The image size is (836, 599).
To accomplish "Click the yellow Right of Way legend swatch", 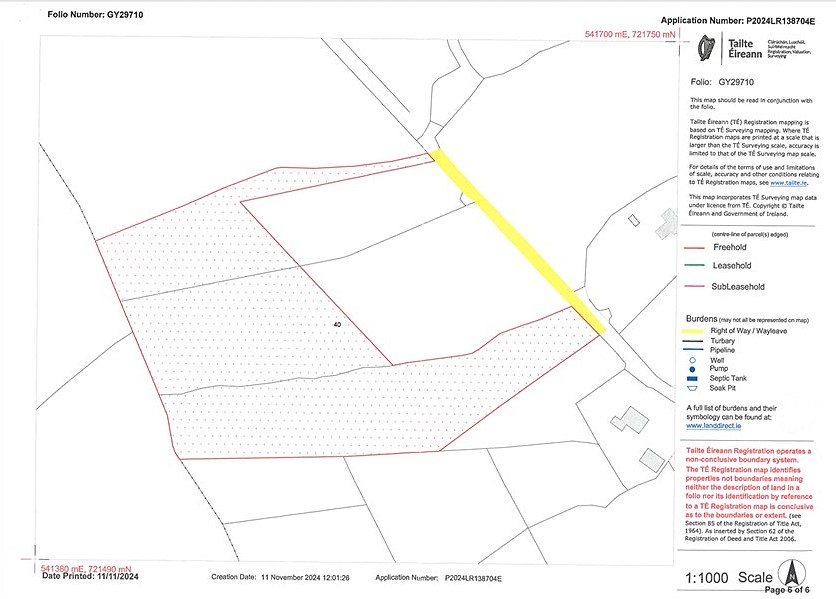I will click(x=692, y=331).
